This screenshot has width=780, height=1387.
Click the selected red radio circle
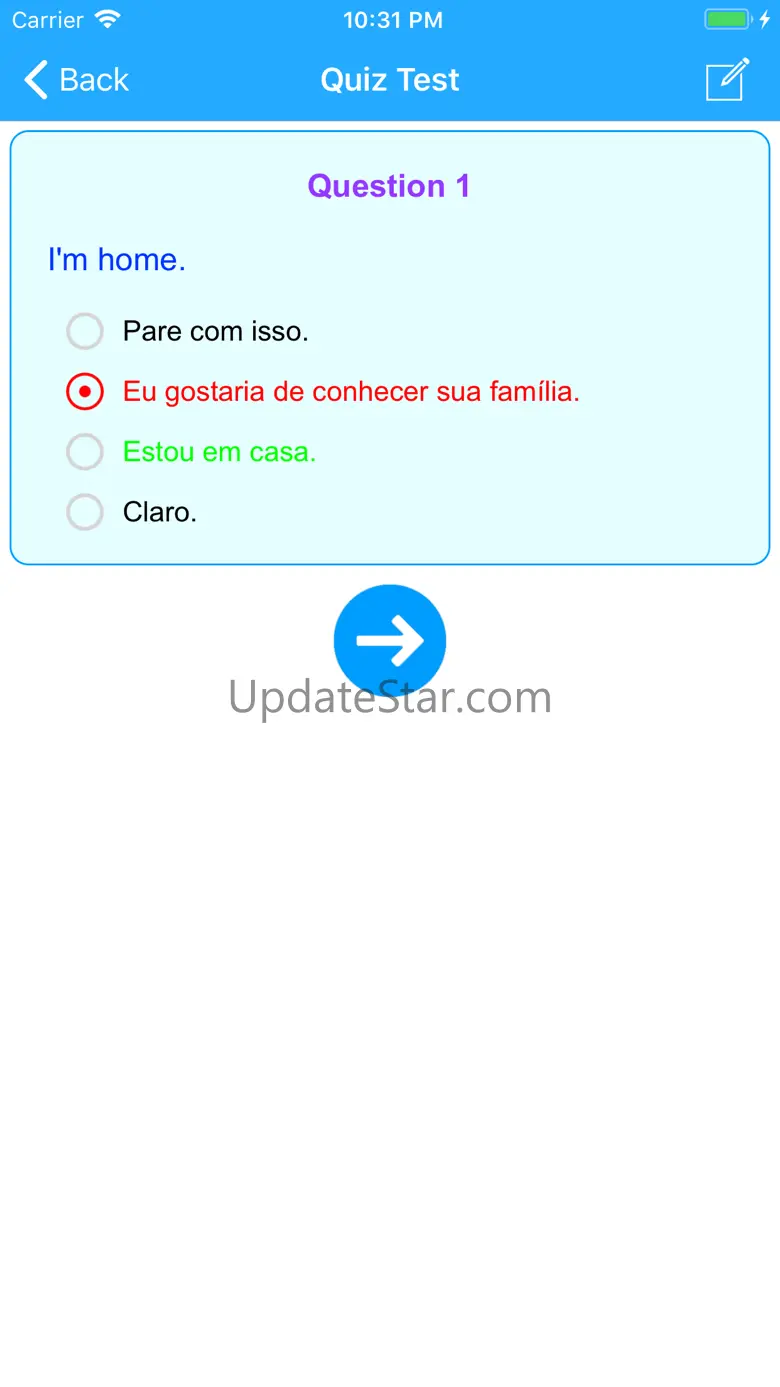85,392
